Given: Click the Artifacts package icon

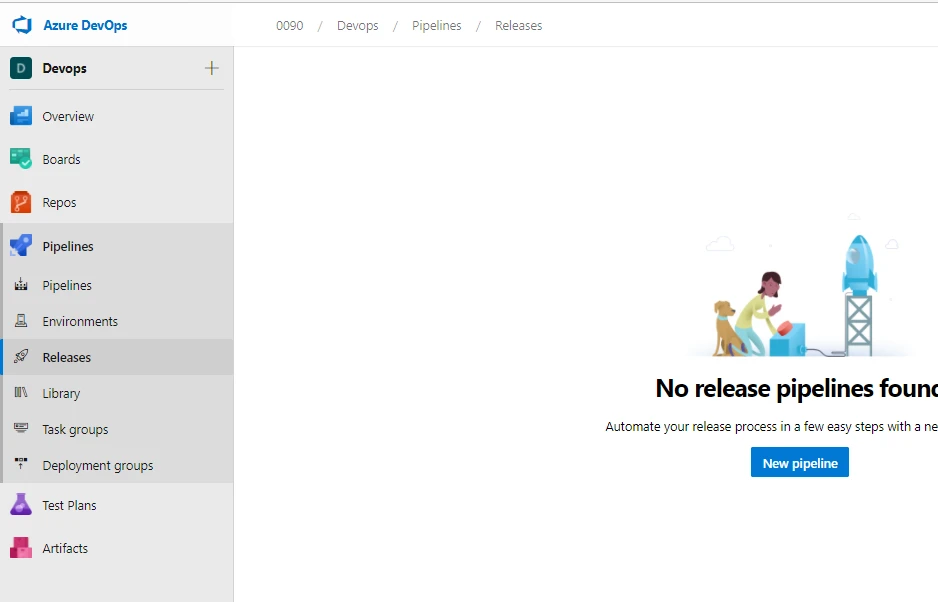Looking at the screenshot, I should (x=21, y=548).
